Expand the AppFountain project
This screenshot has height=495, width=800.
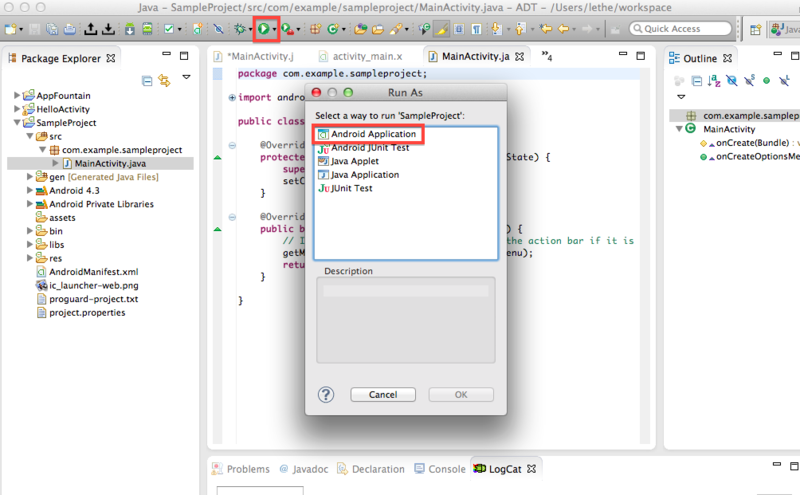tap(16, 95)
